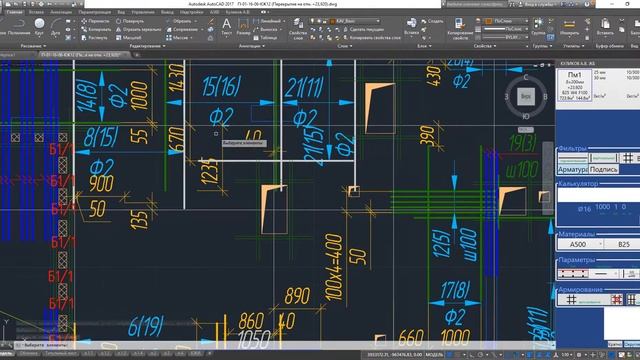Image resolution: width=640 pixels, height=360 pixels.
Task: Open the Вывод ribbon tab
Action: [x=167, y=12]
